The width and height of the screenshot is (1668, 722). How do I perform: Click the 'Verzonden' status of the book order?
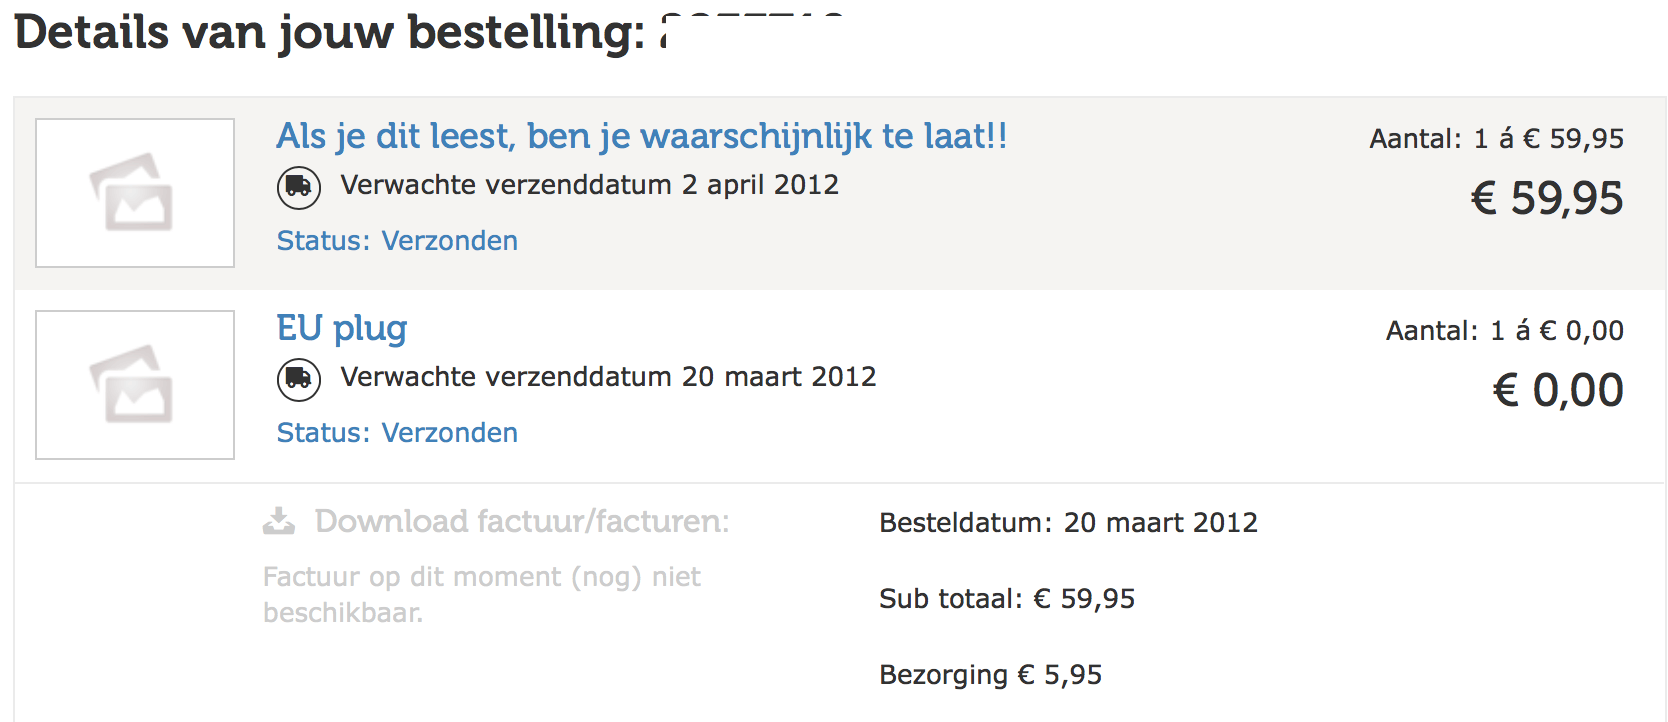[449, 240]
